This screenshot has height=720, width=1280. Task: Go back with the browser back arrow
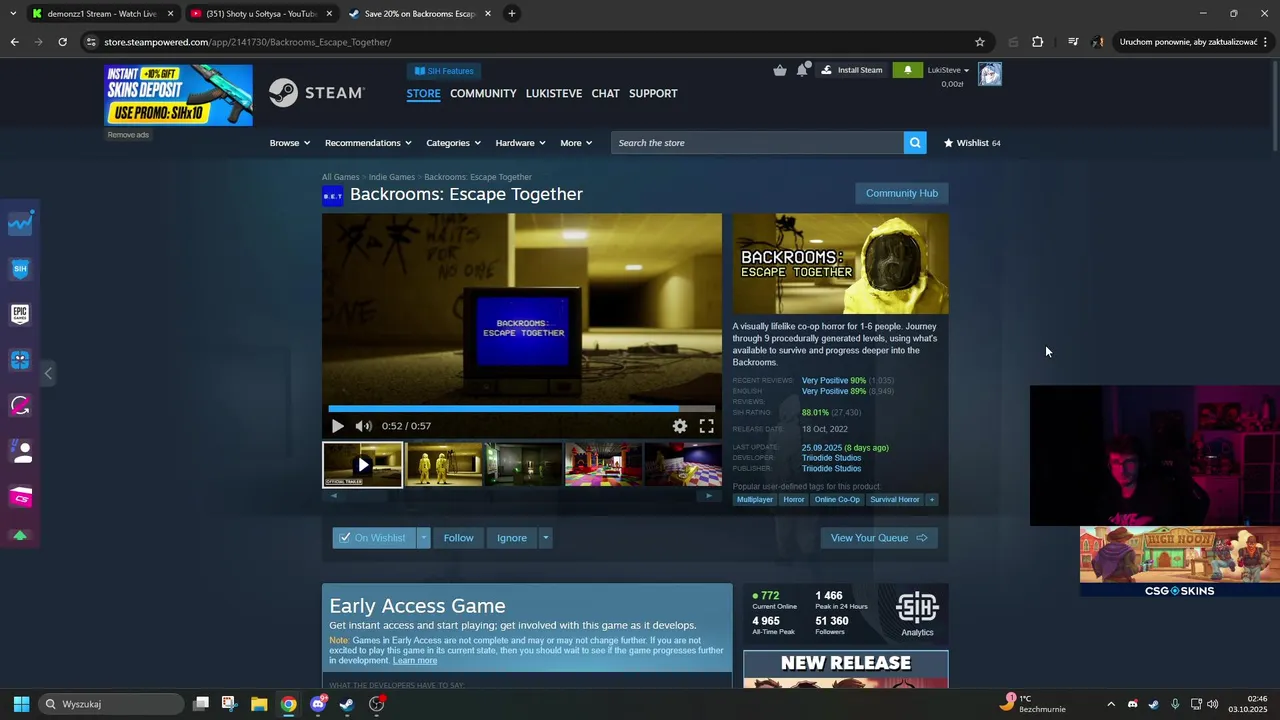pyautogui.click(x=14, y=42)
